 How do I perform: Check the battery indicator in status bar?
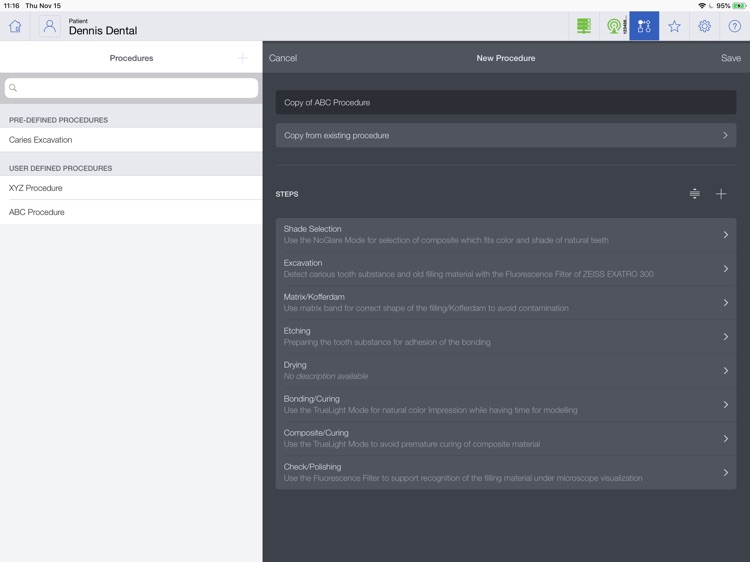click(x=739, y=6)
